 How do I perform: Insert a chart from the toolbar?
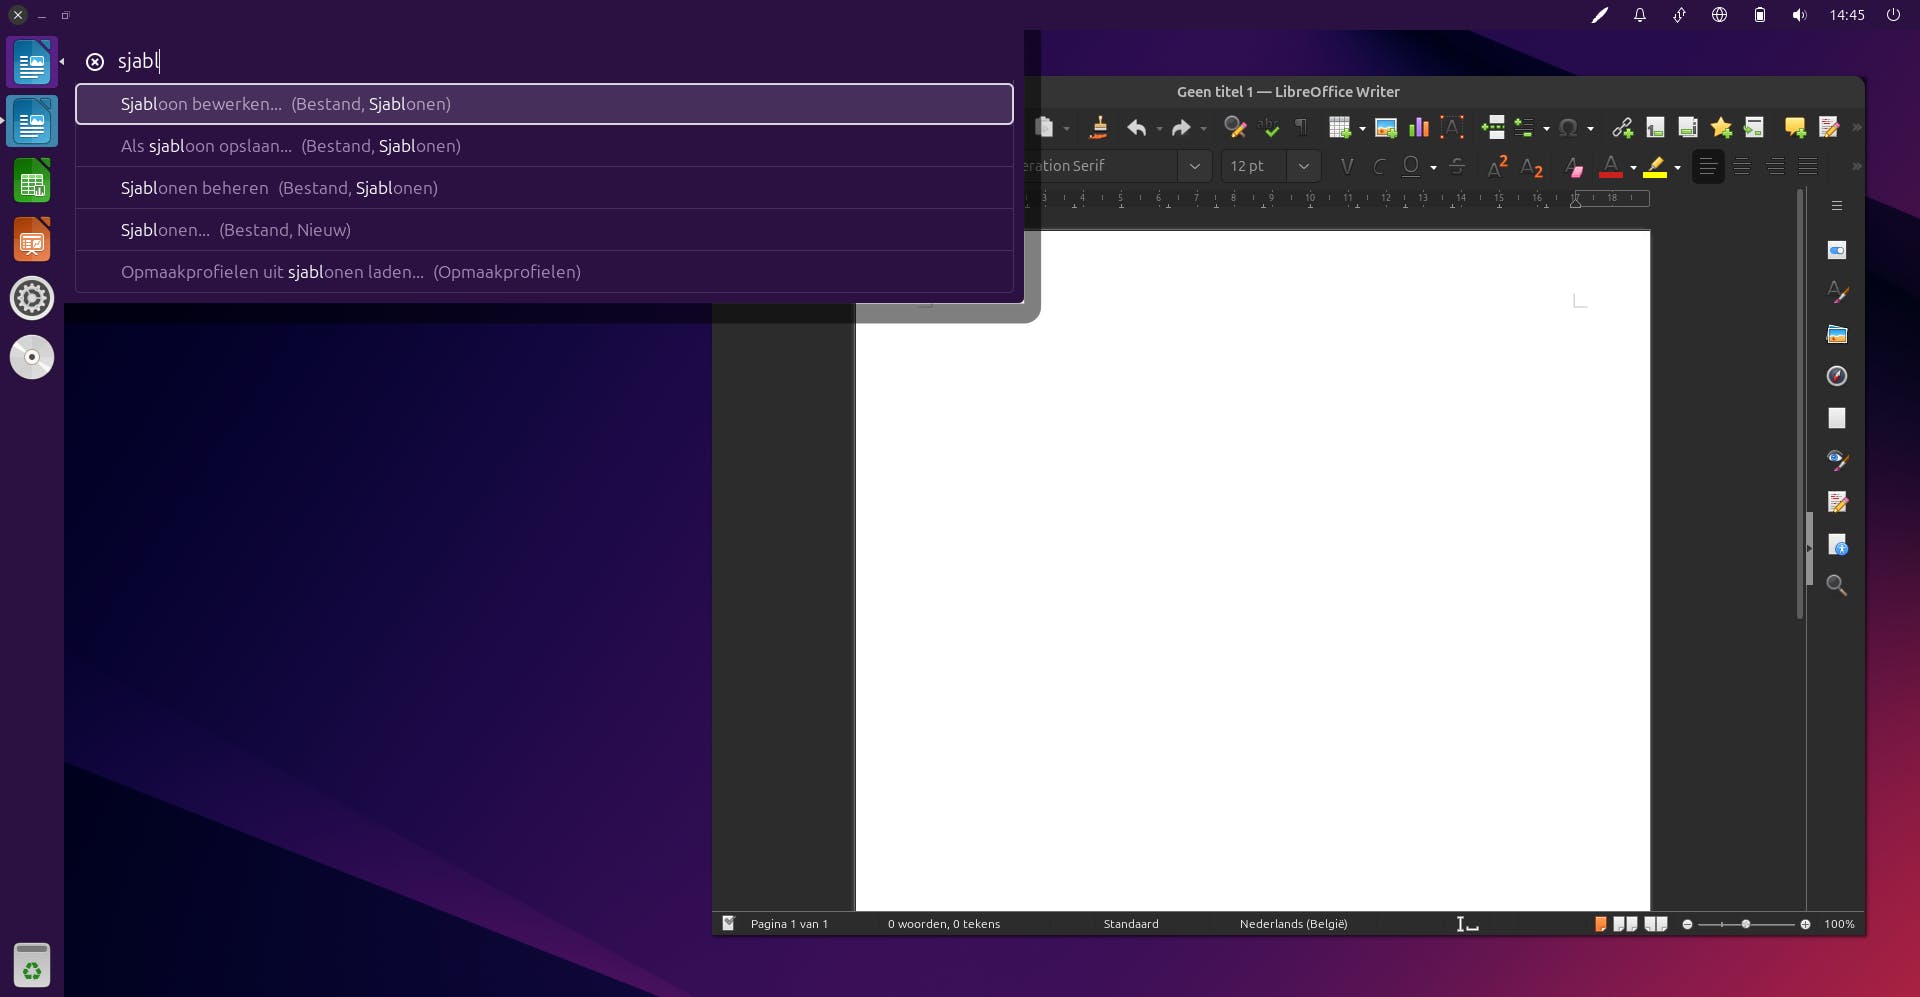[x=1418, y=128]
